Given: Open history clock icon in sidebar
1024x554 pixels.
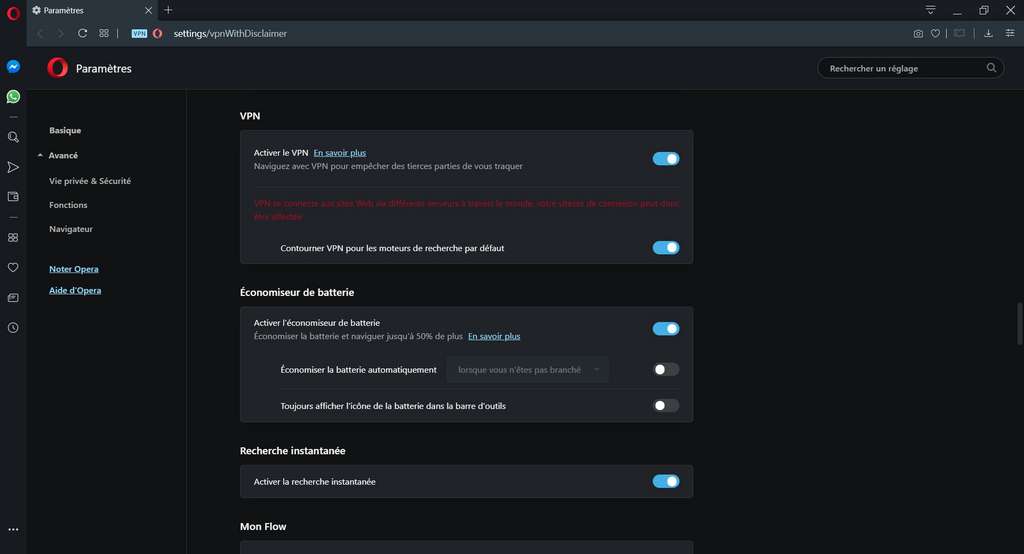Looking at the screenshot, I should click(13, 327).
